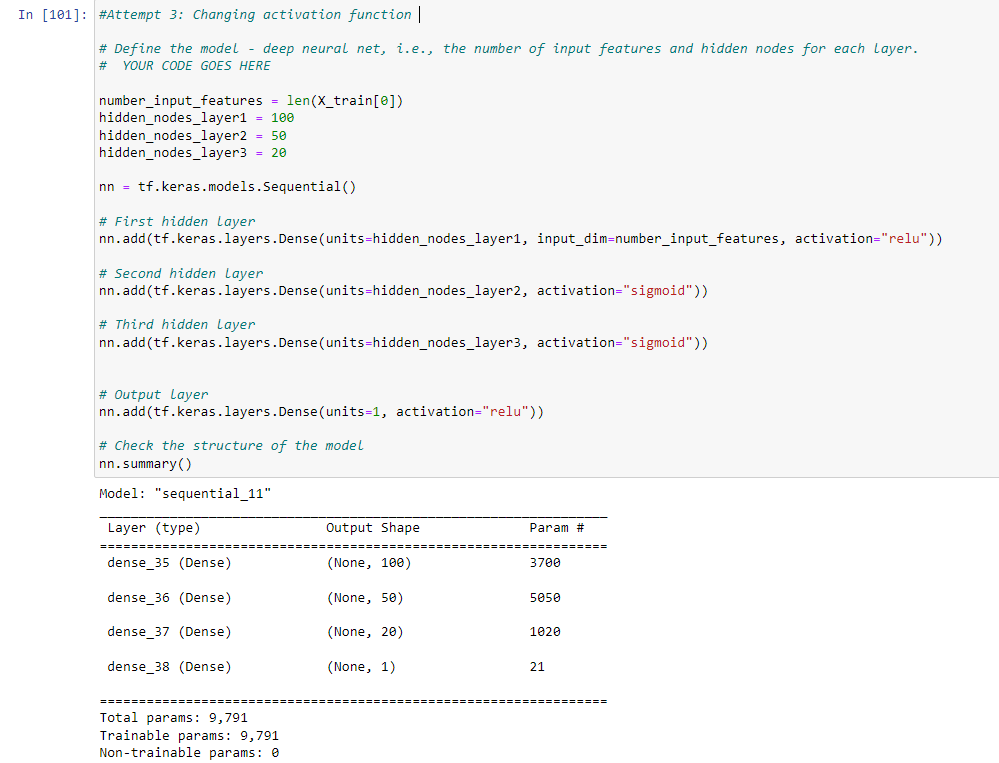The image size is (999, 763).
Task: Click the (None, 20) output shape
Action: [x=365, y=632]
